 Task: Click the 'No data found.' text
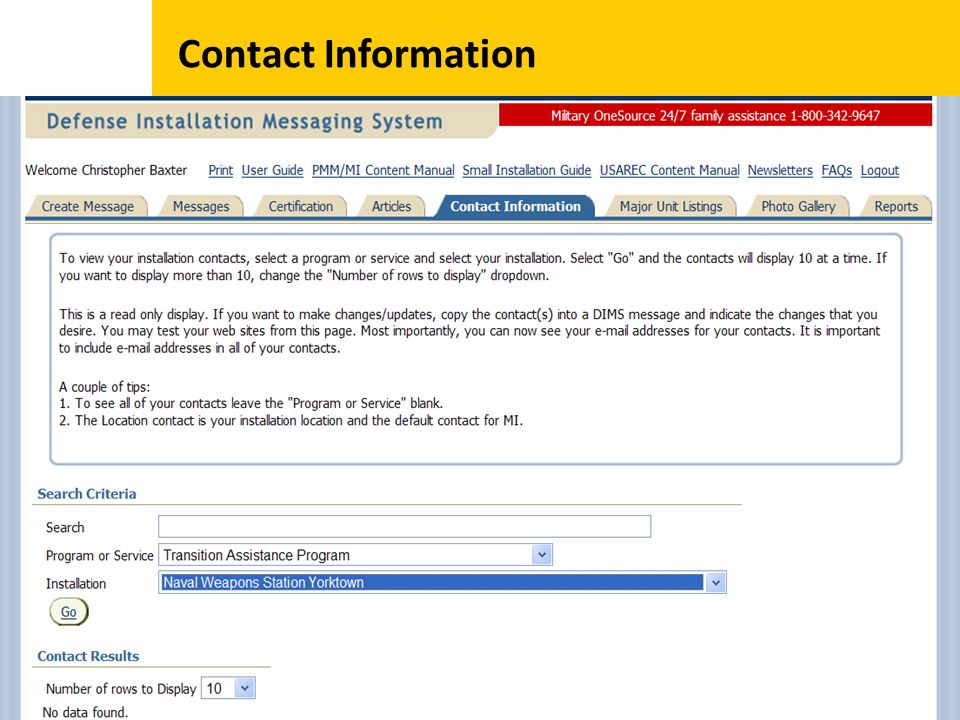85,712
